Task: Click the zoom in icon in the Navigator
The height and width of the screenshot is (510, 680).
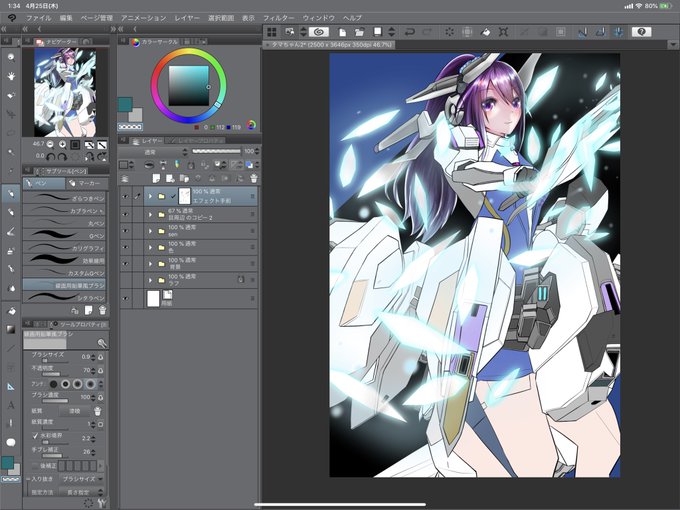Action: (62, 144)
